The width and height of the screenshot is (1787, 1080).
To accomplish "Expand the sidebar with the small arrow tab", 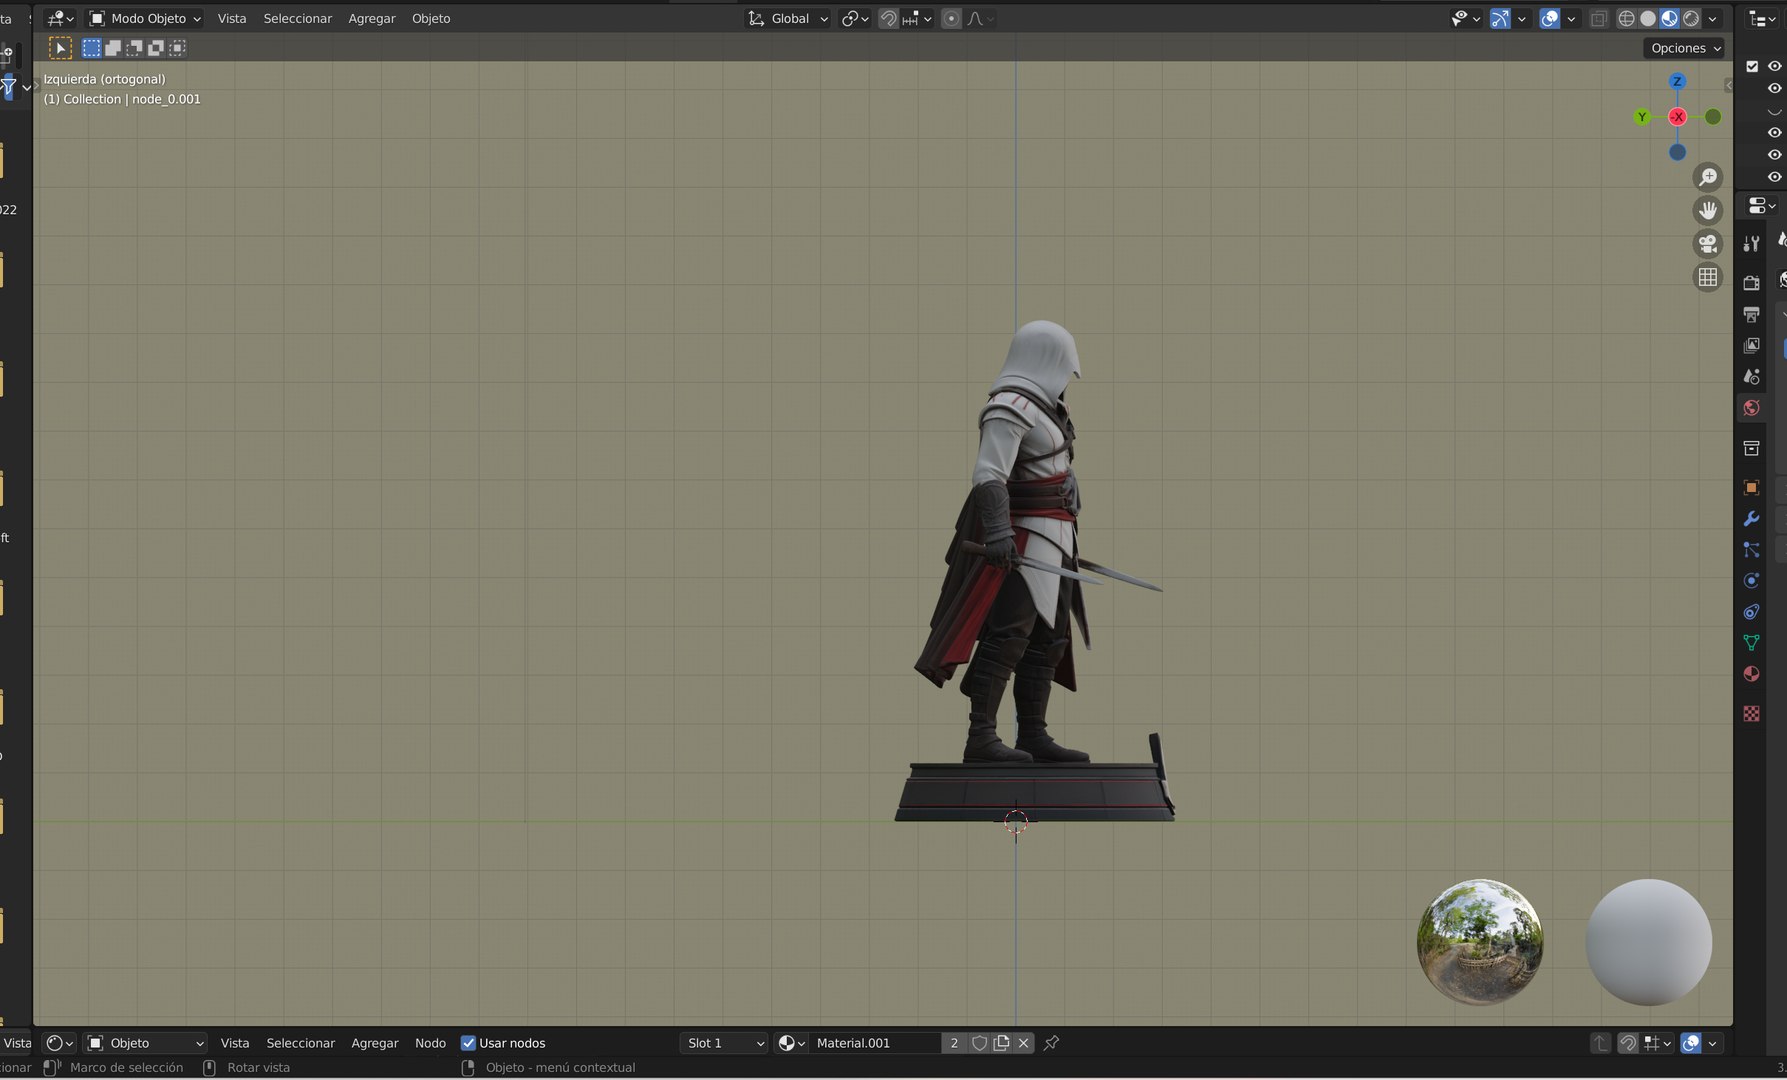I will pos(1728,85).
